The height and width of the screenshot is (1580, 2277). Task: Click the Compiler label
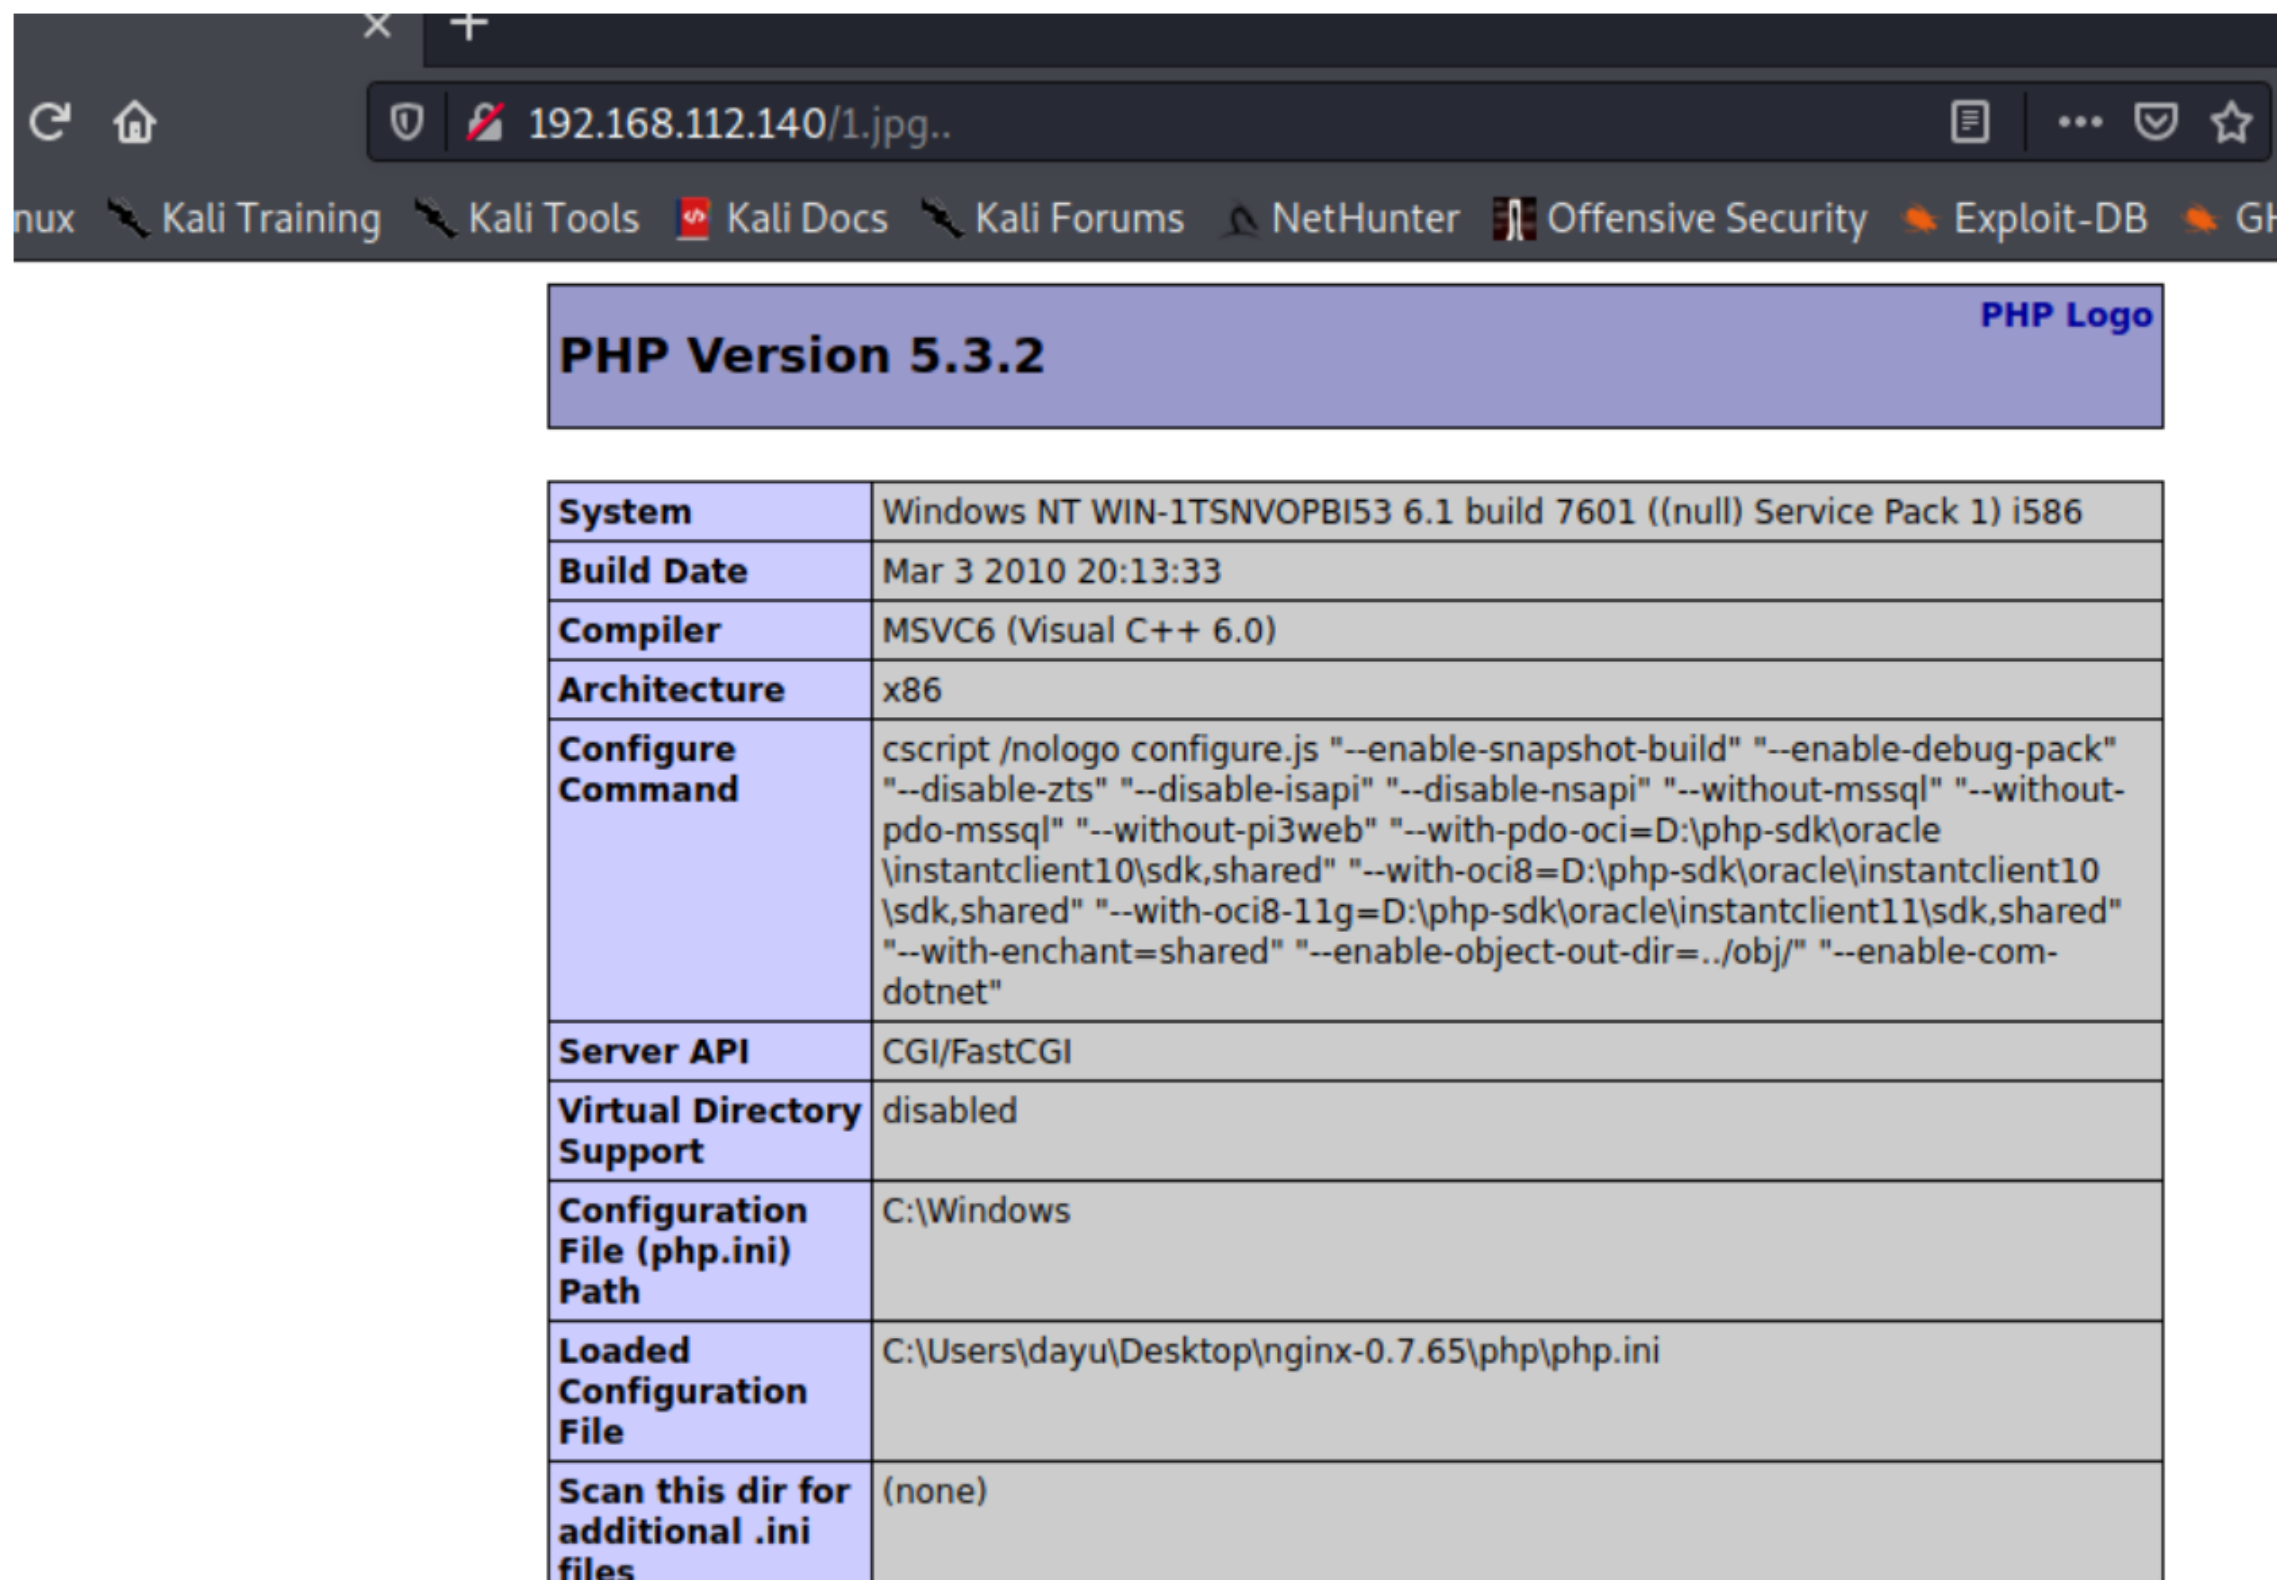tap(639, 630)
